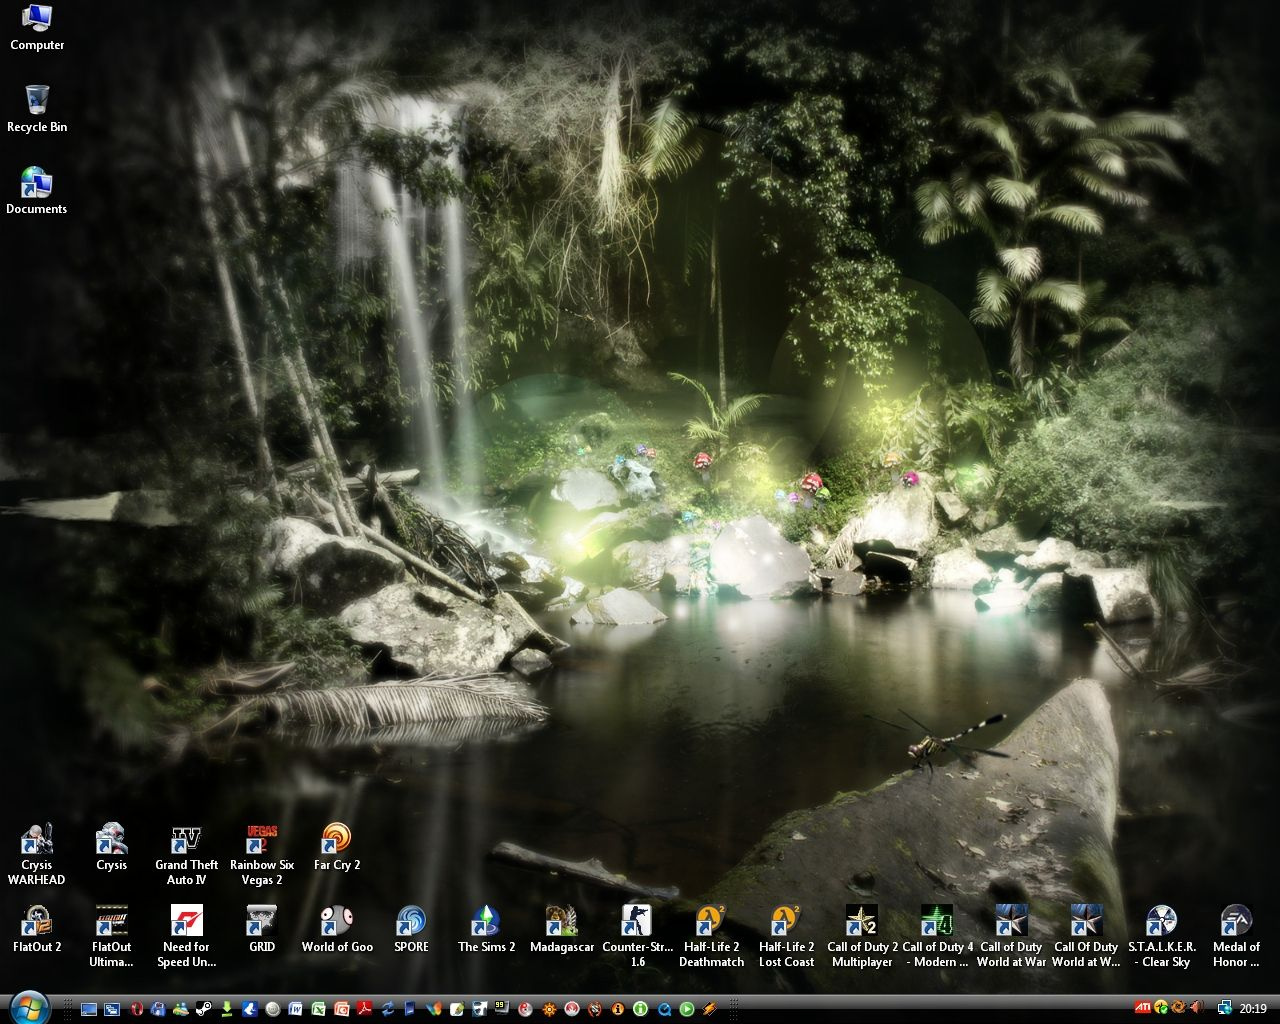Select Half-Life 2 Lost Coast icon
Image resolution: width=1280 pixels, height=1024 pixels.
787,937
